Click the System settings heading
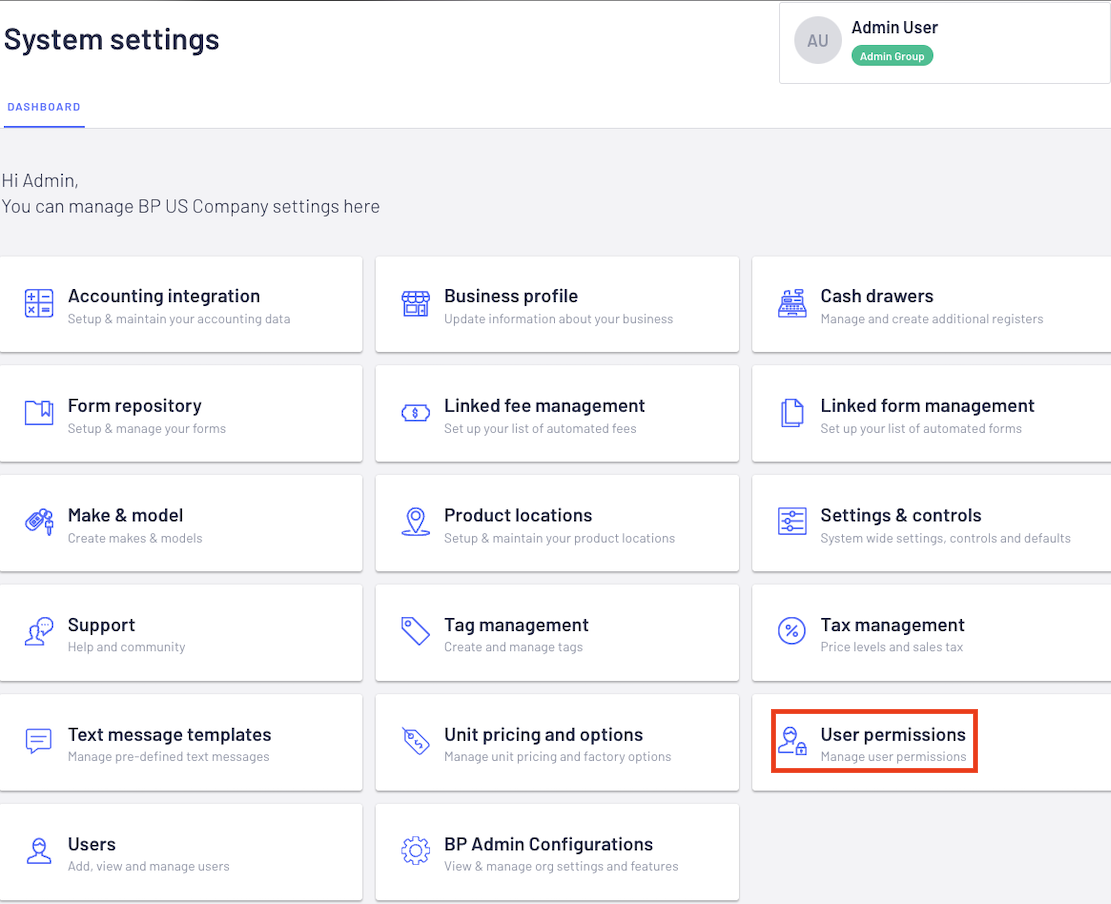This screenshot has height=904, width=1111. (111, 40)
